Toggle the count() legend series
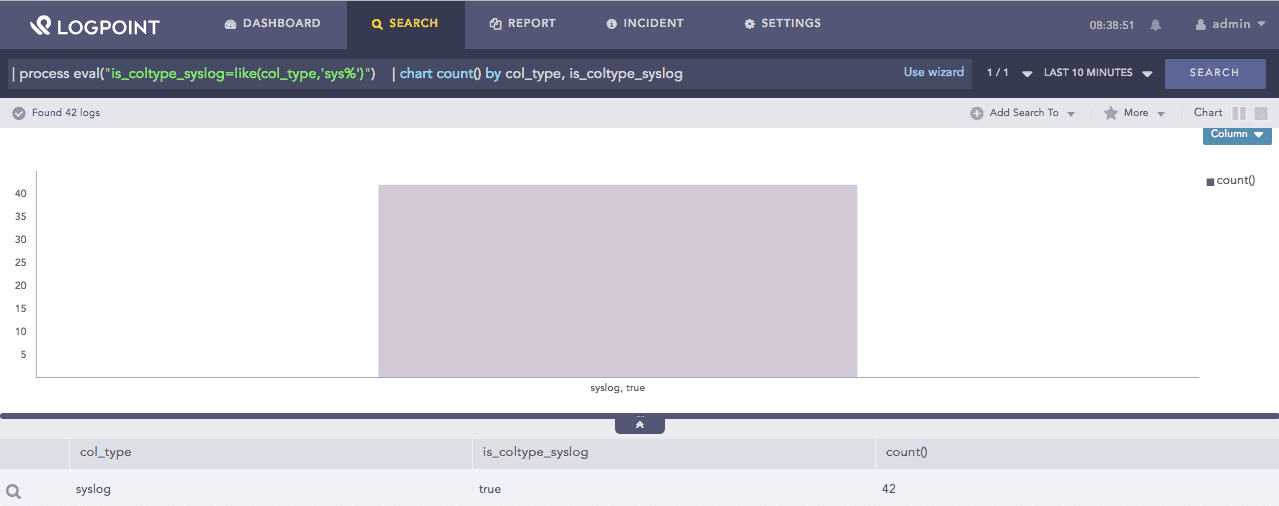 pos(1230,181)
